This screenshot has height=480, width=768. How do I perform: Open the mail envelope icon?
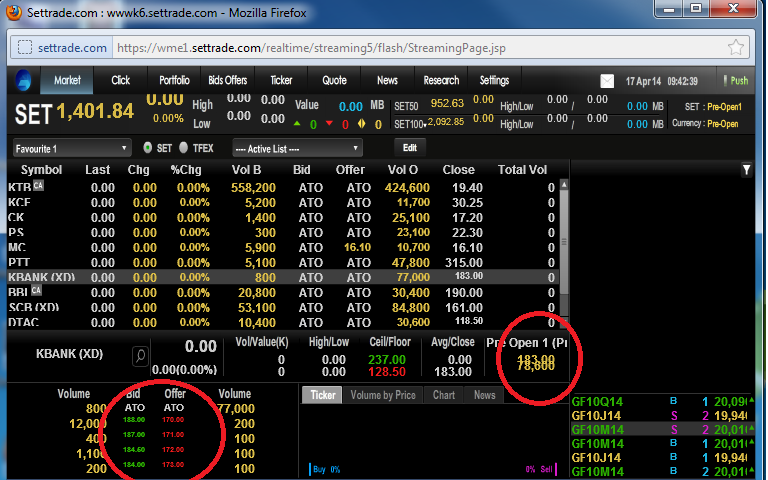point(607,81)
